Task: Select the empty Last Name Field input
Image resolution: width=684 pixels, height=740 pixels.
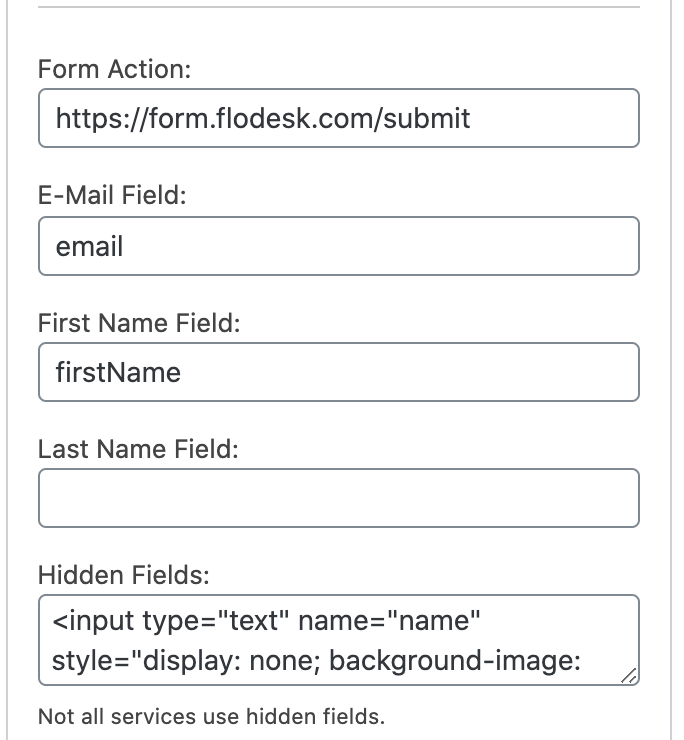Action: (x=338, y=498)
